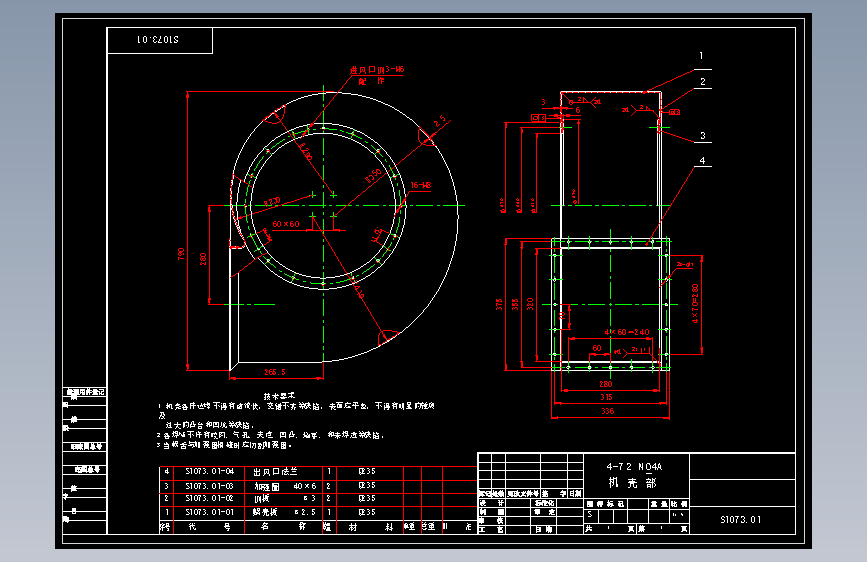Click the 280 vertical dimension beside the scroll casing
The width and height of the screenshot is (867, 562).
coord(203,259)
